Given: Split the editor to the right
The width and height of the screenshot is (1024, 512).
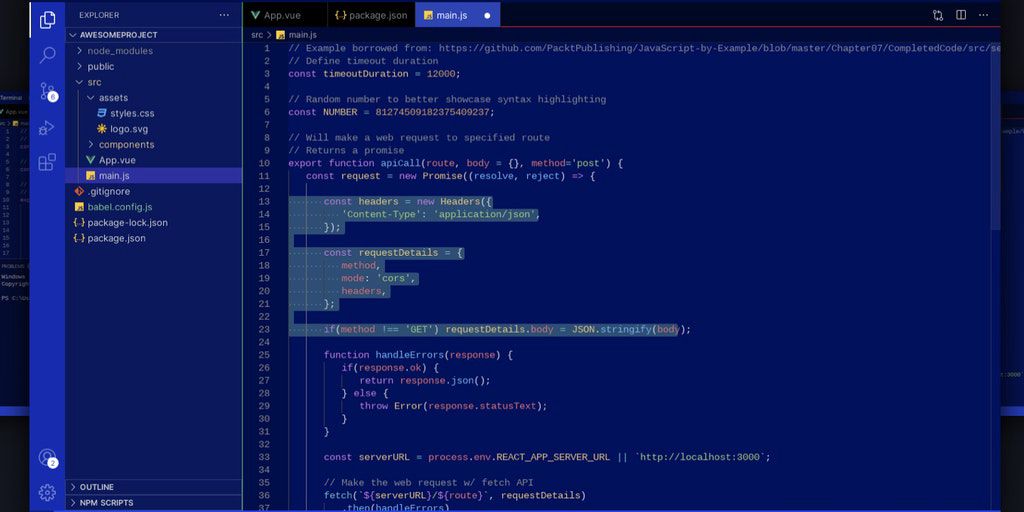Looking at the screenshot, I should 961,16.
